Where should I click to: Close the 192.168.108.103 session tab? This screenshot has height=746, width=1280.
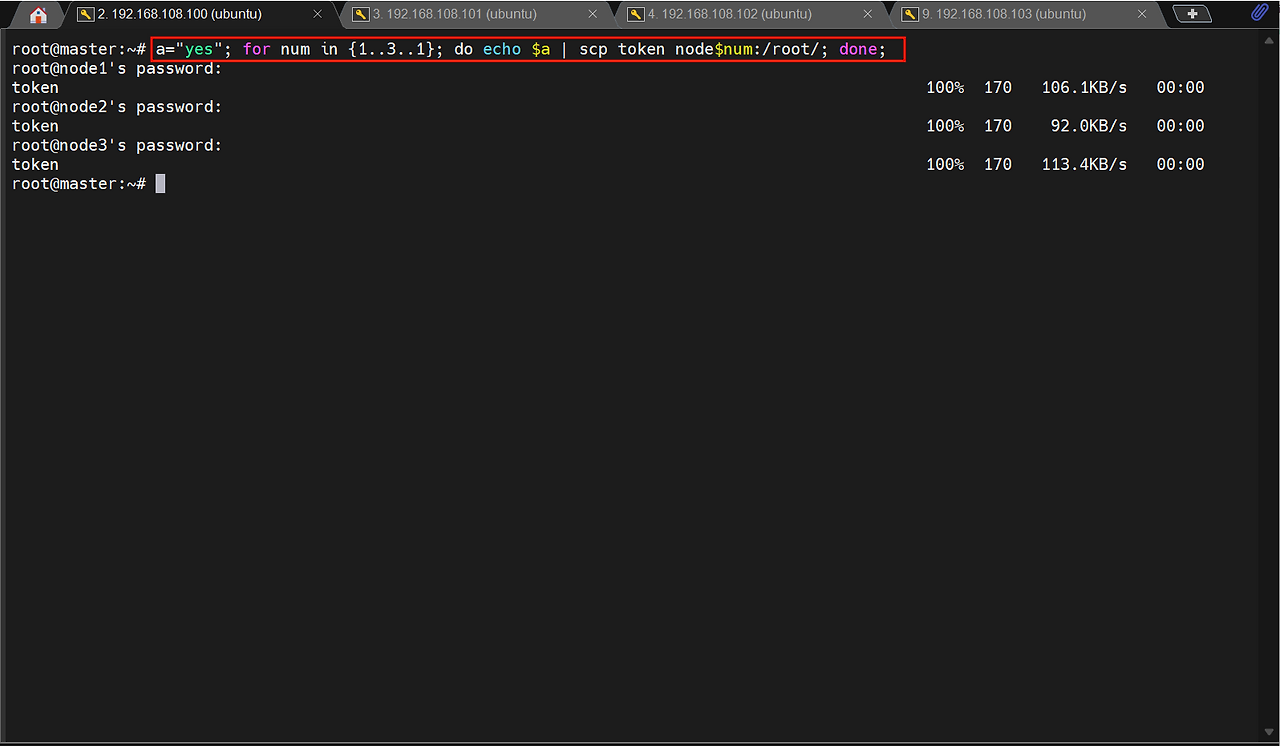click(x=1142, y=15)
